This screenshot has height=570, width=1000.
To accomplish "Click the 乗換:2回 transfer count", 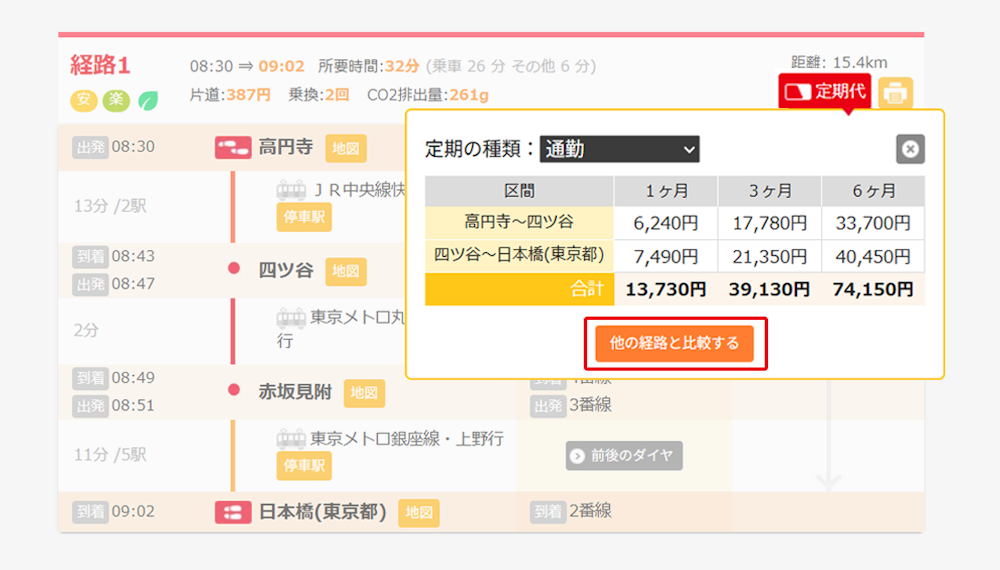I will coord(319,95).
